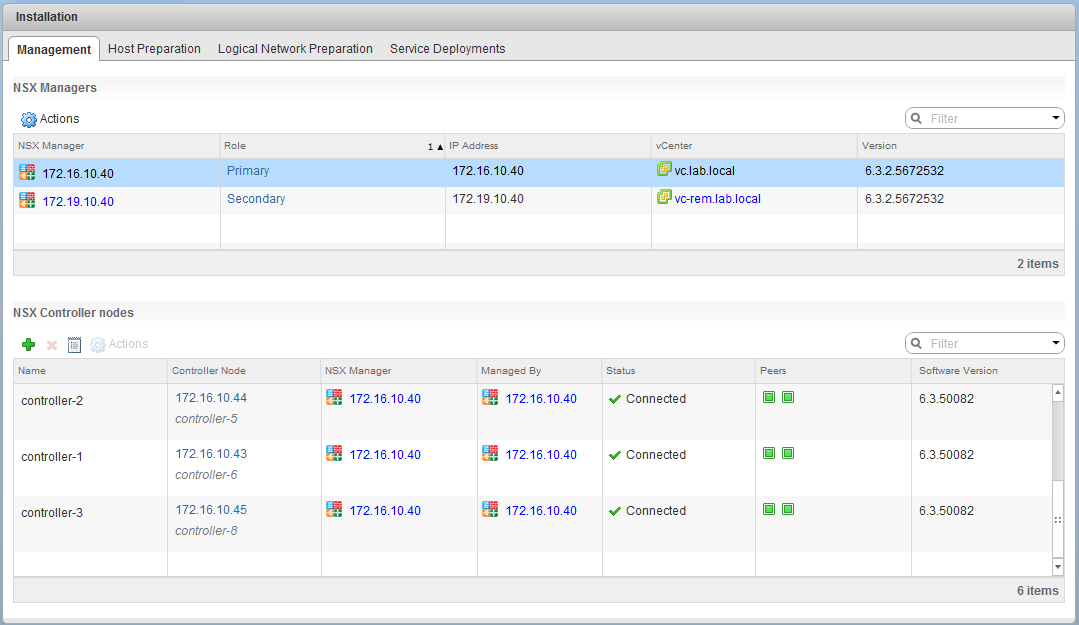1079x625 pixels.
Task: Open the Logical Network Preparation tab
Action: [295, 48]
